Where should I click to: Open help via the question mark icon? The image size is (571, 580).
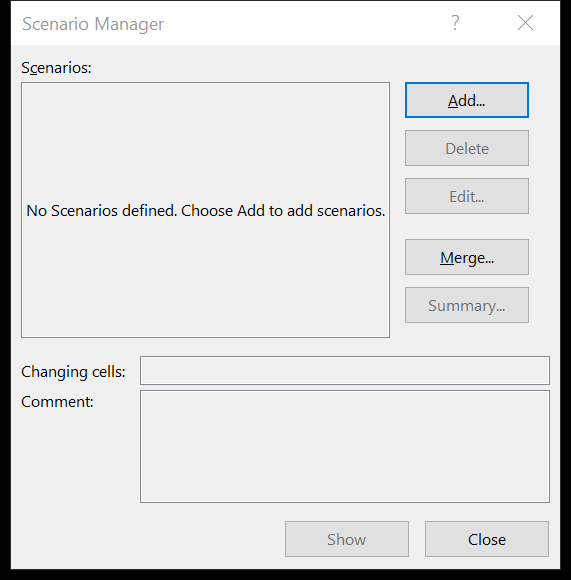[x=455, y=23]
